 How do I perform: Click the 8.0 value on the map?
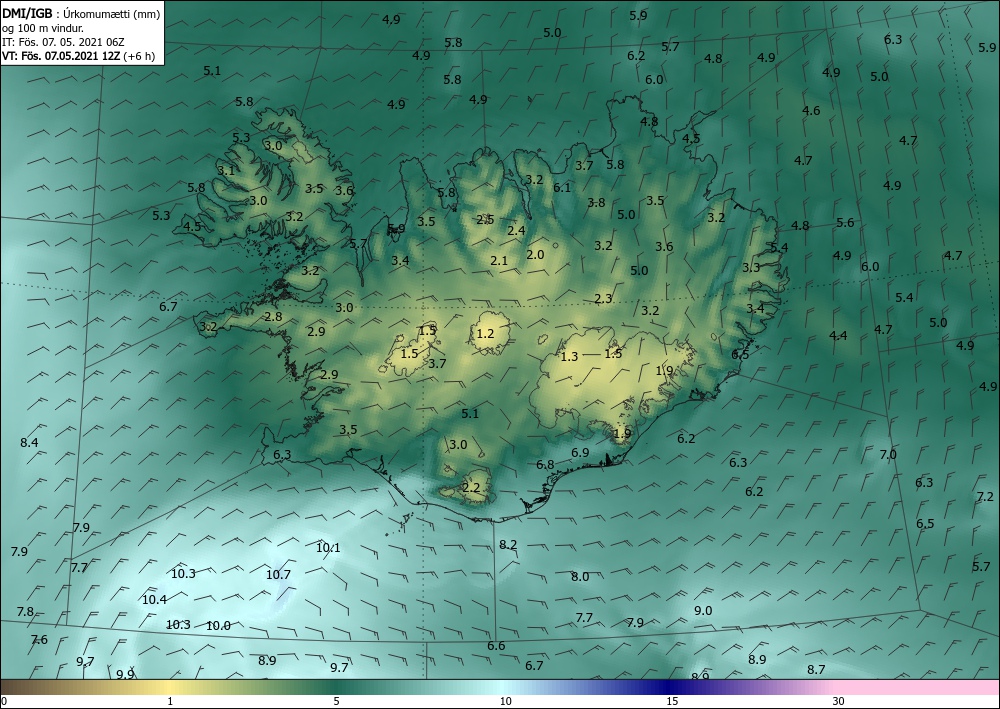click(x=580, y=576)
